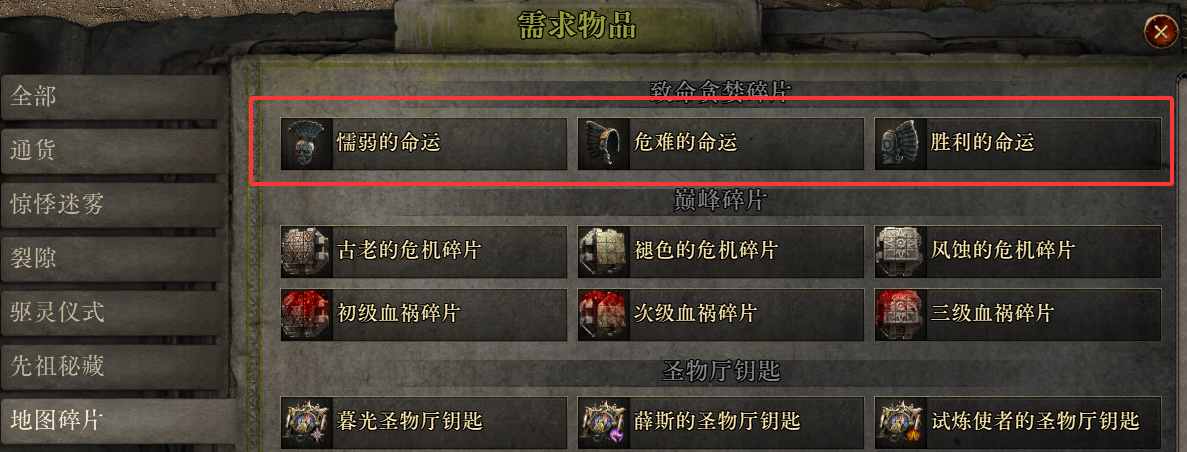Switch to the 通货 category
Viewport: 1187px width, 452px height.
click(114, 151)
